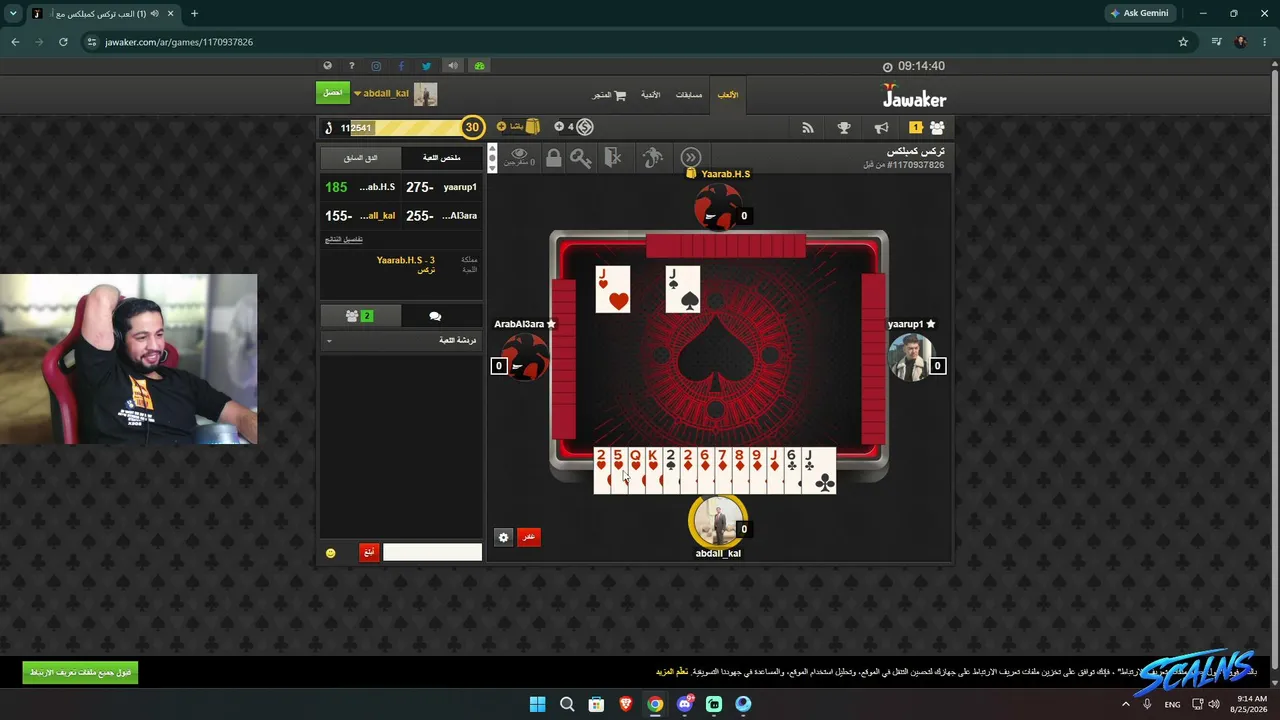Open the تعلّم المزيد learn more cookie link

click(x=672, y=672)
